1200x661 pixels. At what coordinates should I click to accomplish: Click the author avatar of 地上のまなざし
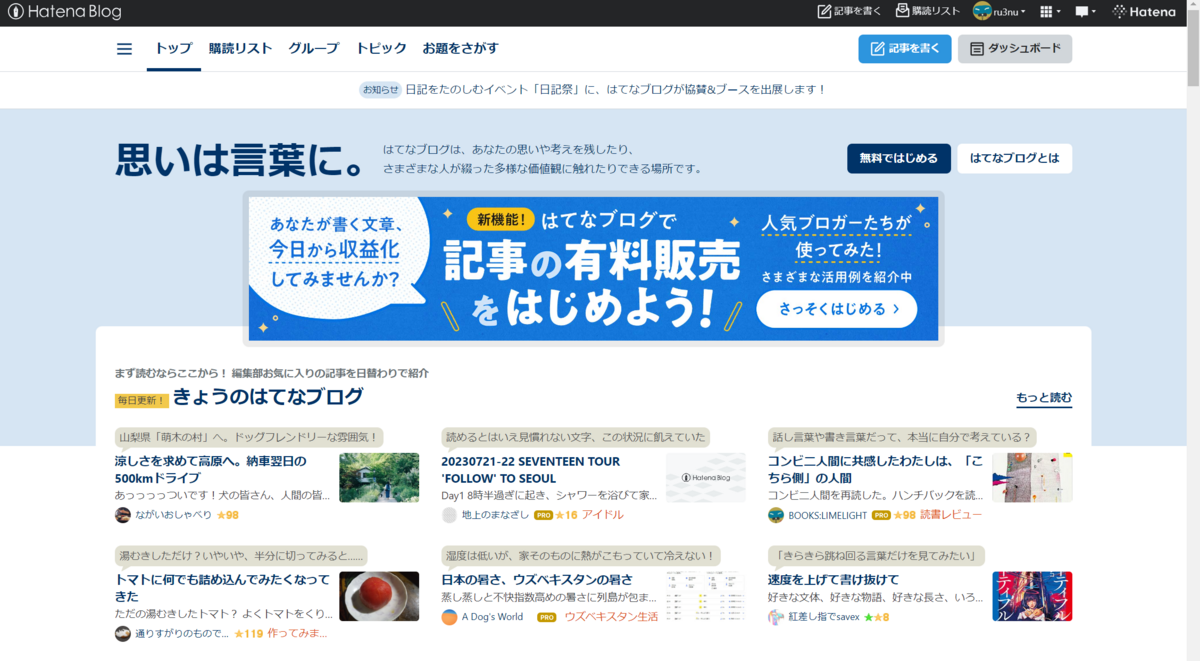pyautogui.click(x=450, y=515)
